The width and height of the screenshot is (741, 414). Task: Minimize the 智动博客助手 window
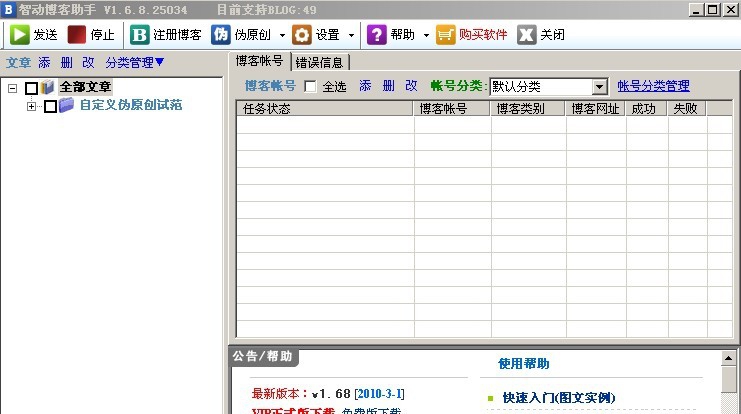pos(695,9)
